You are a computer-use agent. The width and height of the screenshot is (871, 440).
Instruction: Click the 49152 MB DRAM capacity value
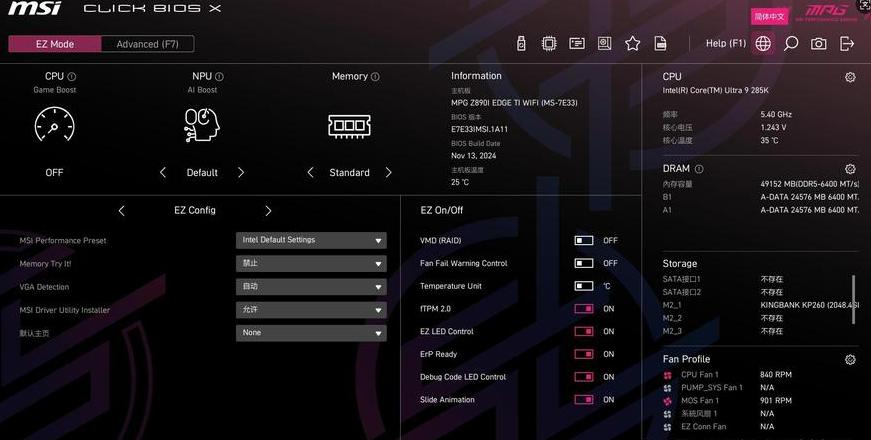[x=809, y=184]
